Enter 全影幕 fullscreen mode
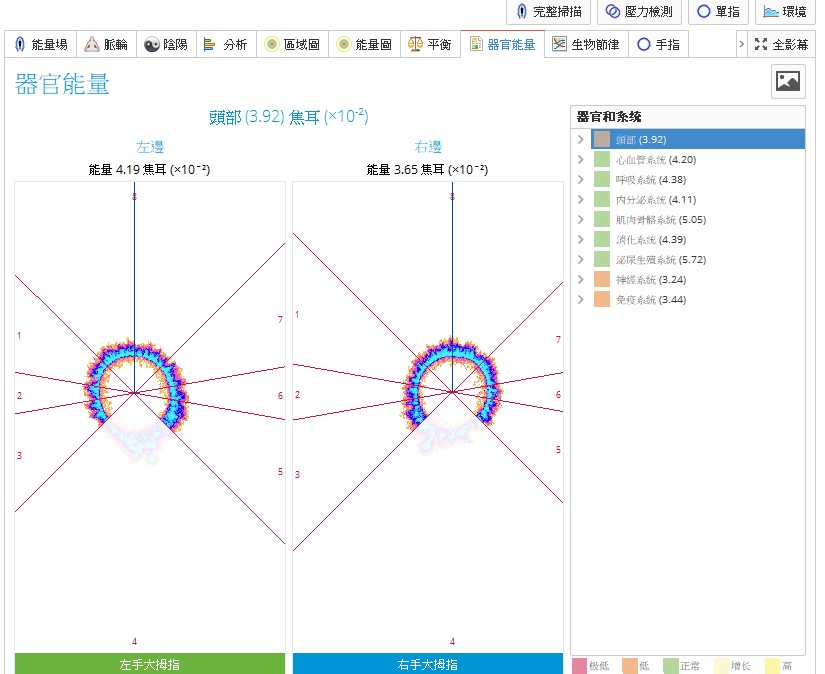 pos(782,45)
